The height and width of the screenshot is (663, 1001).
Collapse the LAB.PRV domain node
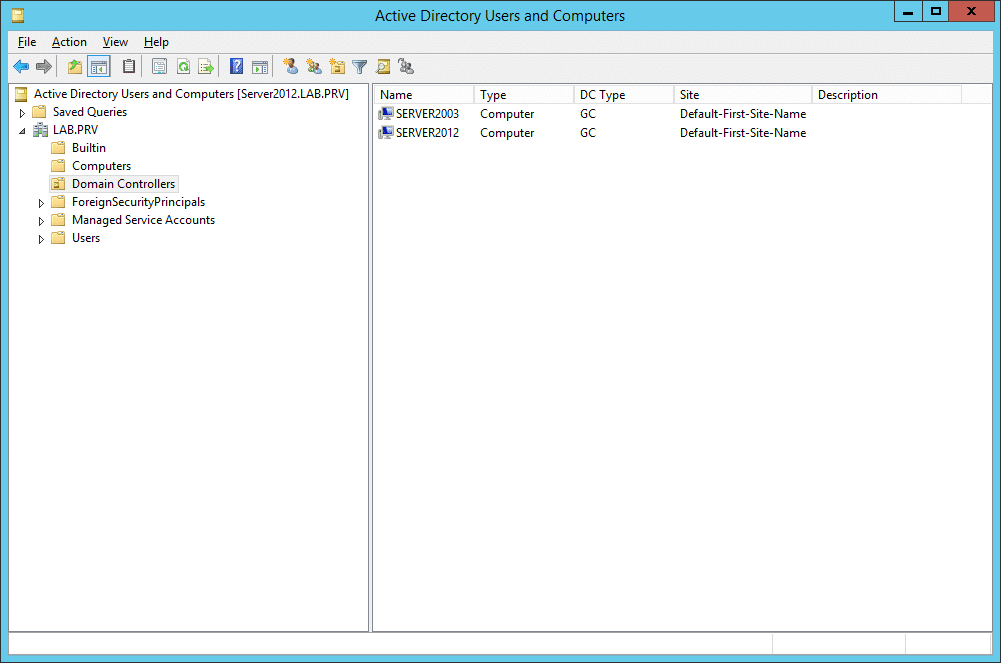point(22,131)
